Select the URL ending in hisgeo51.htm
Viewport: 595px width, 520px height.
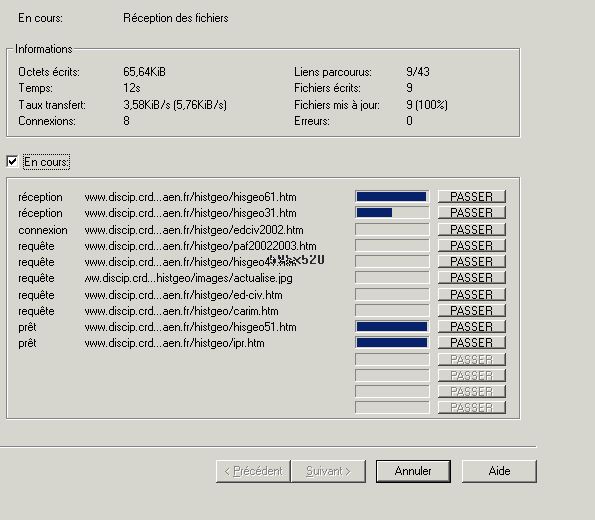(x=190, y=327)
